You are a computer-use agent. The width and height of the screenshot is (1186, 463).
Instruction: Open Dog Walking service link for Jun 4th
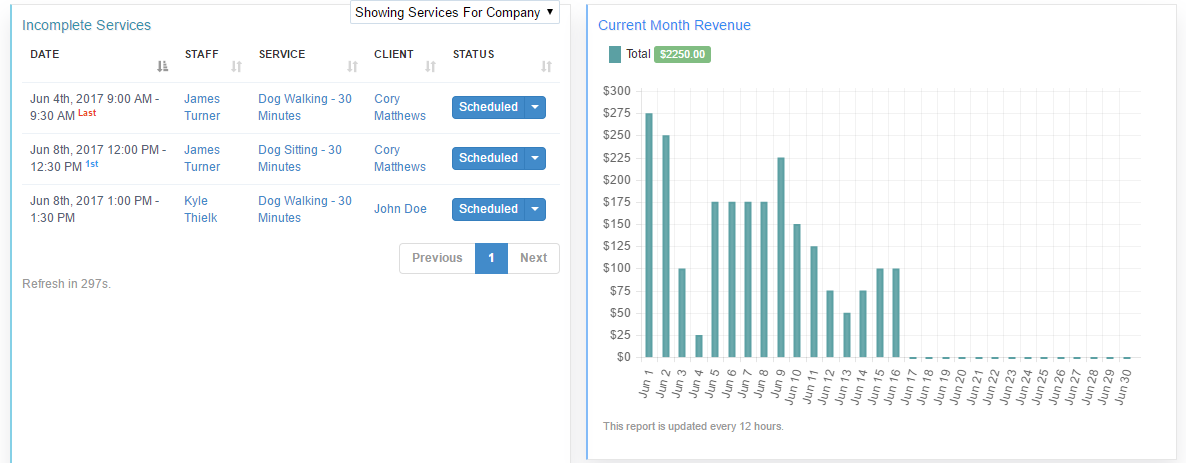305,107
